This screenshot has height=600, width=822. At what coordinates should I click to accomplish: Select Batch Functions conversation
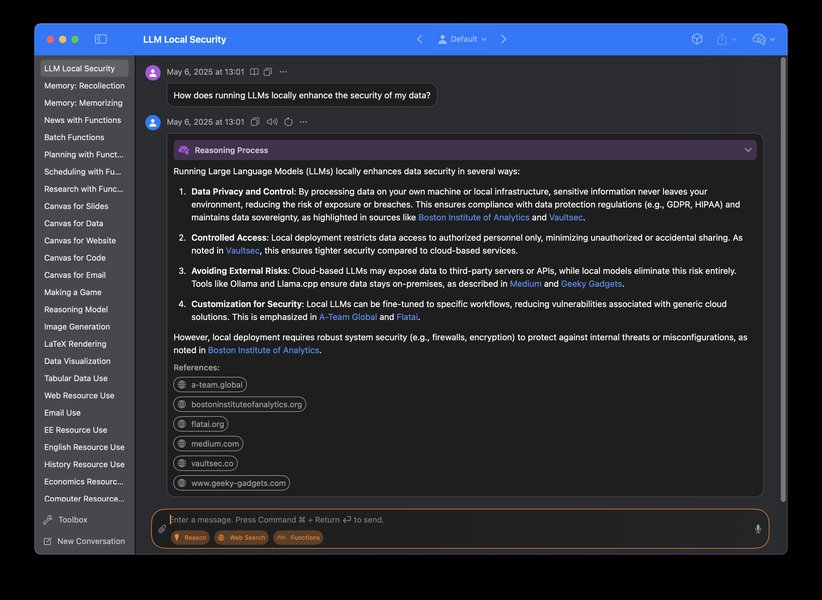pyautogui.click(x=84, y=137)
